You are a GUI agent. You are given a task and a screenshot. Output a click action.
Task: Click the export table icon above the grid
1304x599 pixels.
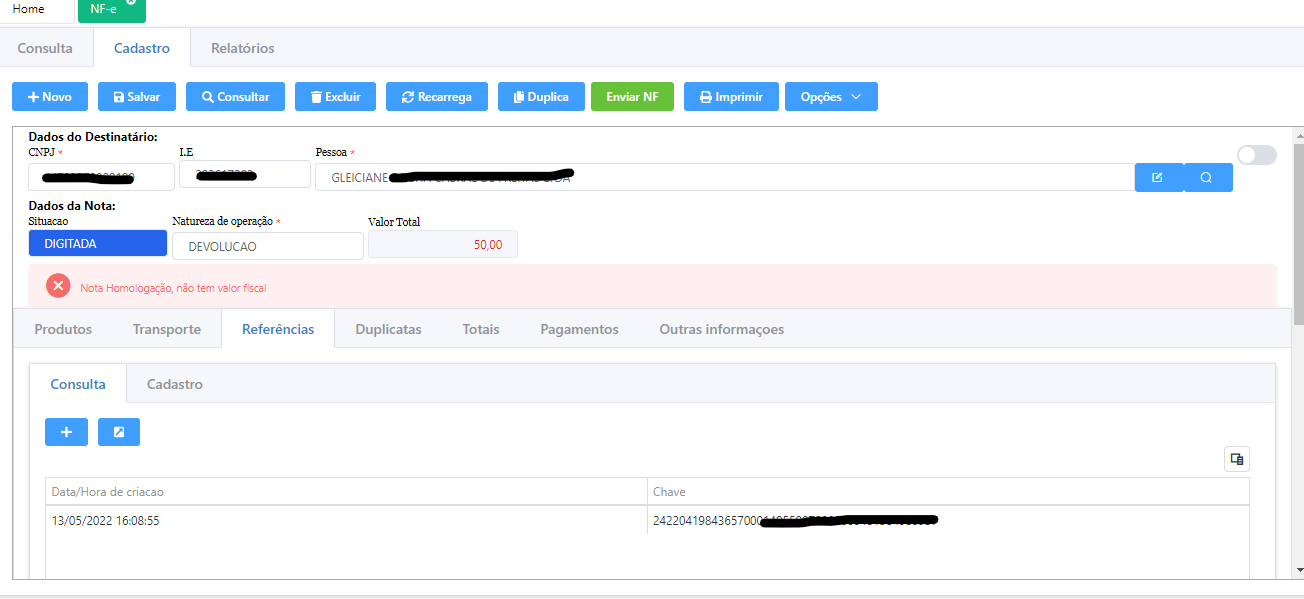click(x=1237, y=459)
